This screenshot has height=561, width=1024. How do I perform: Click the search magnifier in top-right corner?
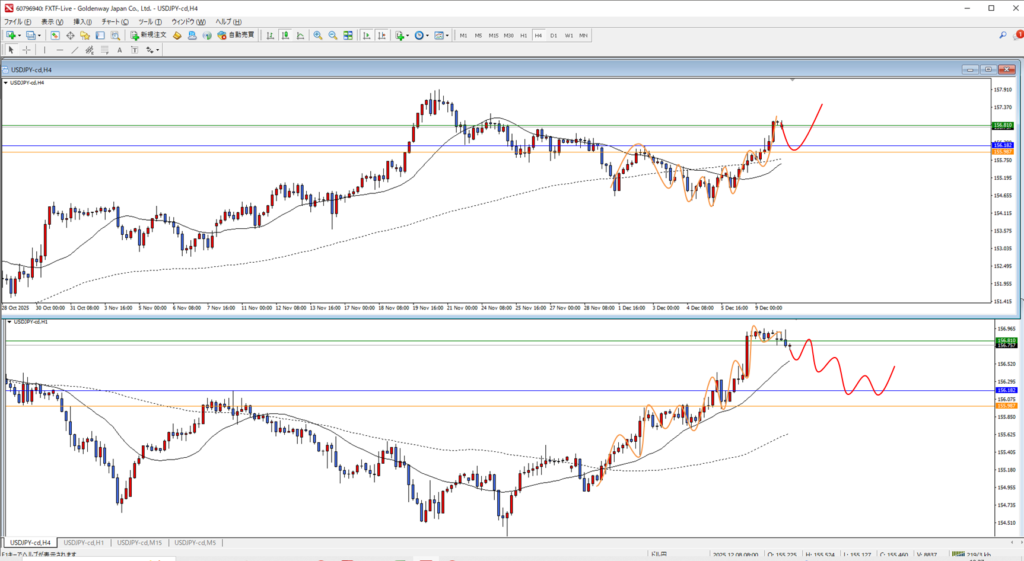(x=1003, y=35)
